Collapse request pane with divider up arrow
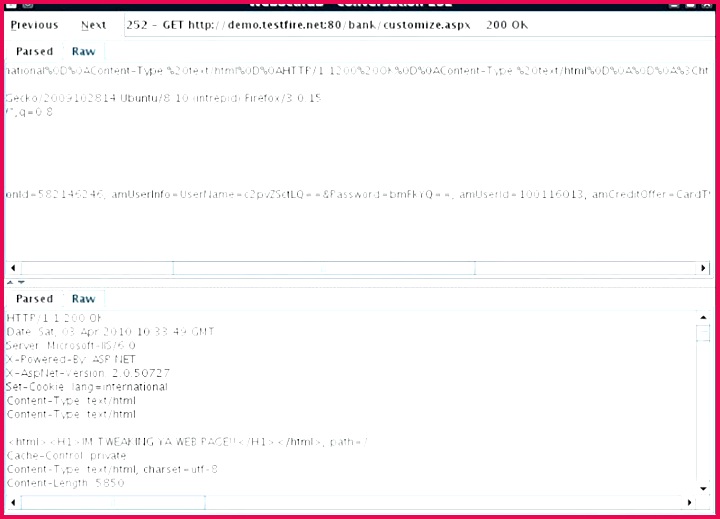Image resolution: width=720 pixels, height=519 pixels. click(10, 282)
